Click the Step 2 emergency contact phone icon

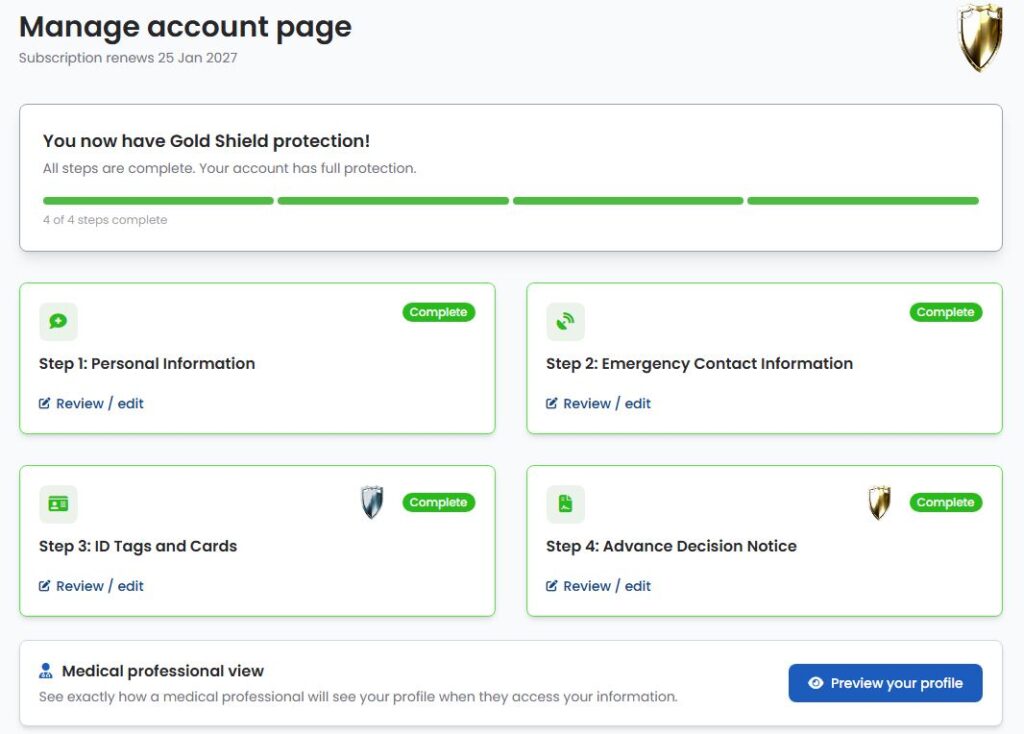pos(566,321)
